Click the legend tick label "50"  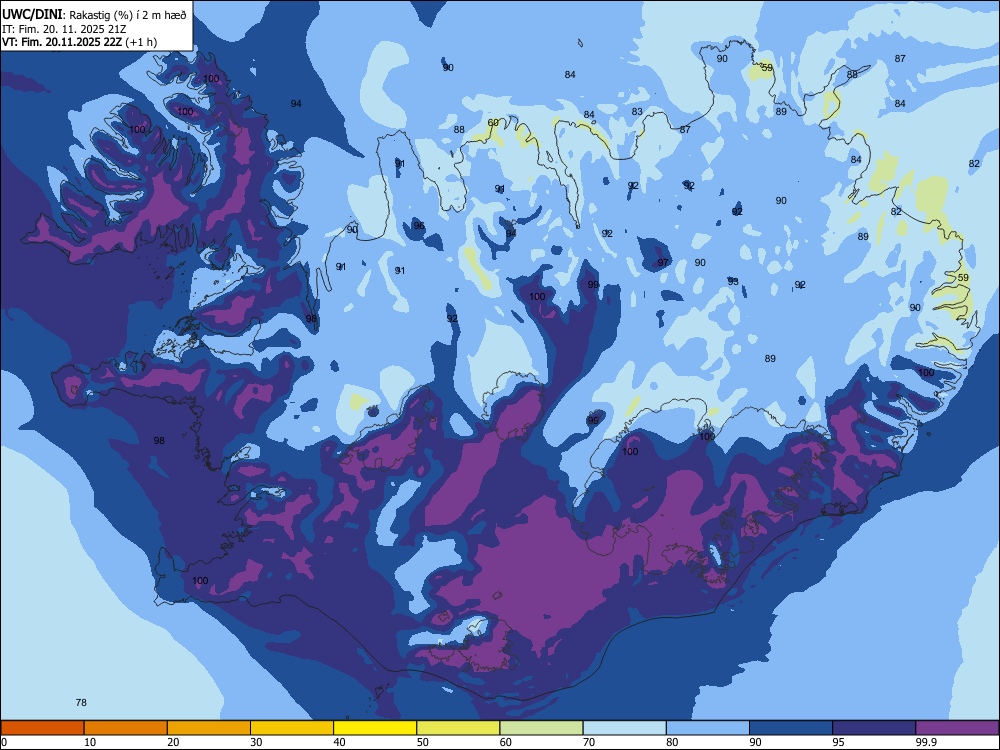point(423,742)
